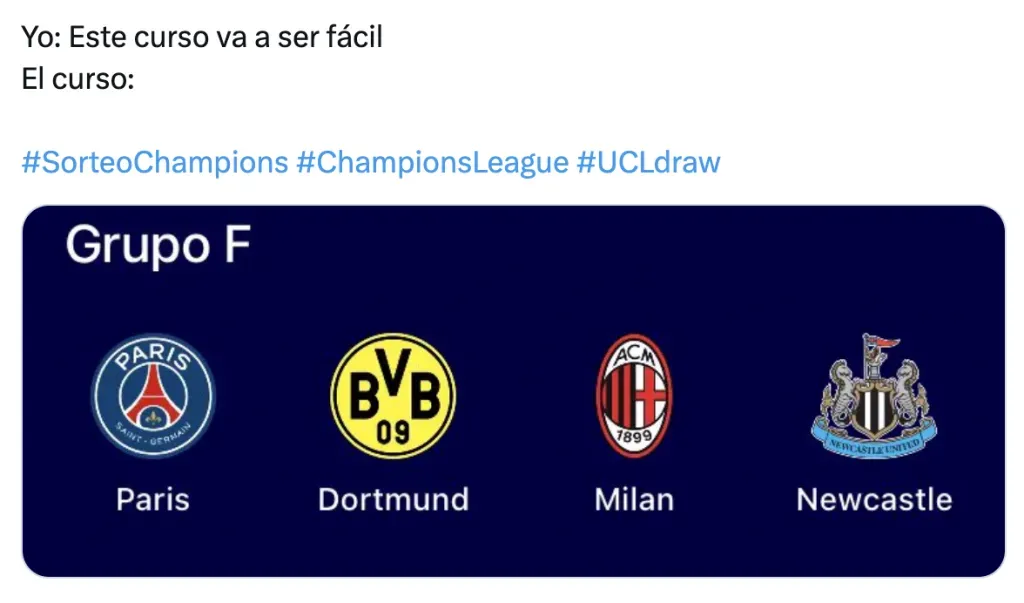
Task: Click the 09 number on the Dortmund logo
Action: [x=393, y=431]
